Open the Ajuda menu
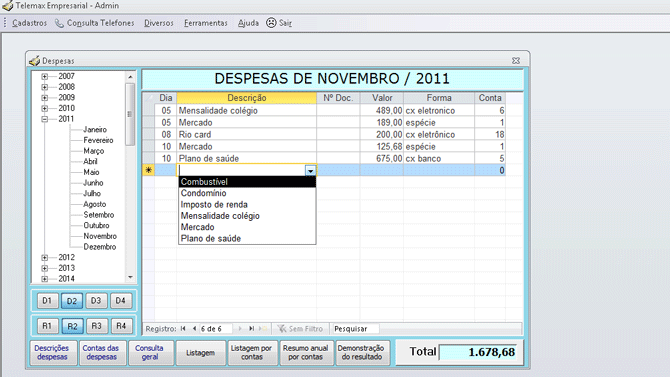Screen dimensions: 670x377 tap(248, 23)
